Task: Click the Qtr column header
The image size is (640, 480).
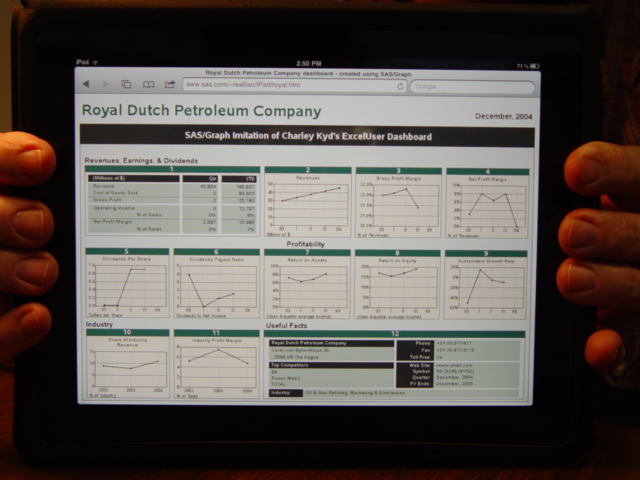Action: pos(200,178)
